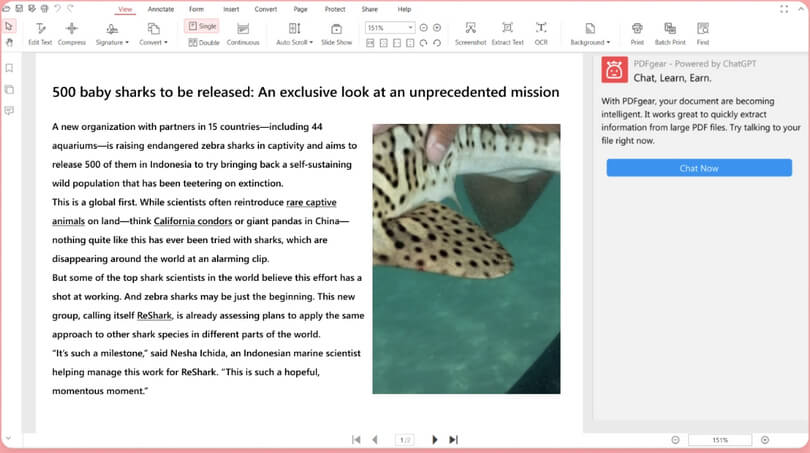
Task: Go to the first page
Action: point(356,440)
